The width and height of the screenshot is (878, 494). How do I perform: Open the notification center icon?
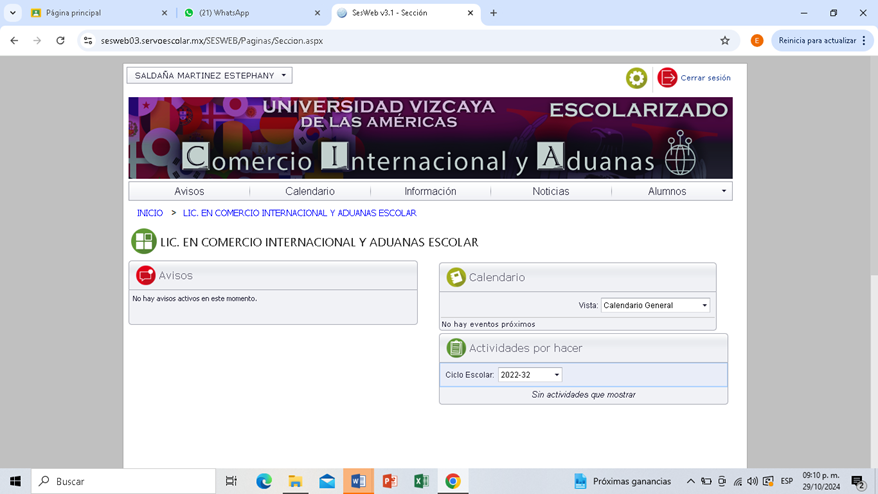click(x=858, y=481)
